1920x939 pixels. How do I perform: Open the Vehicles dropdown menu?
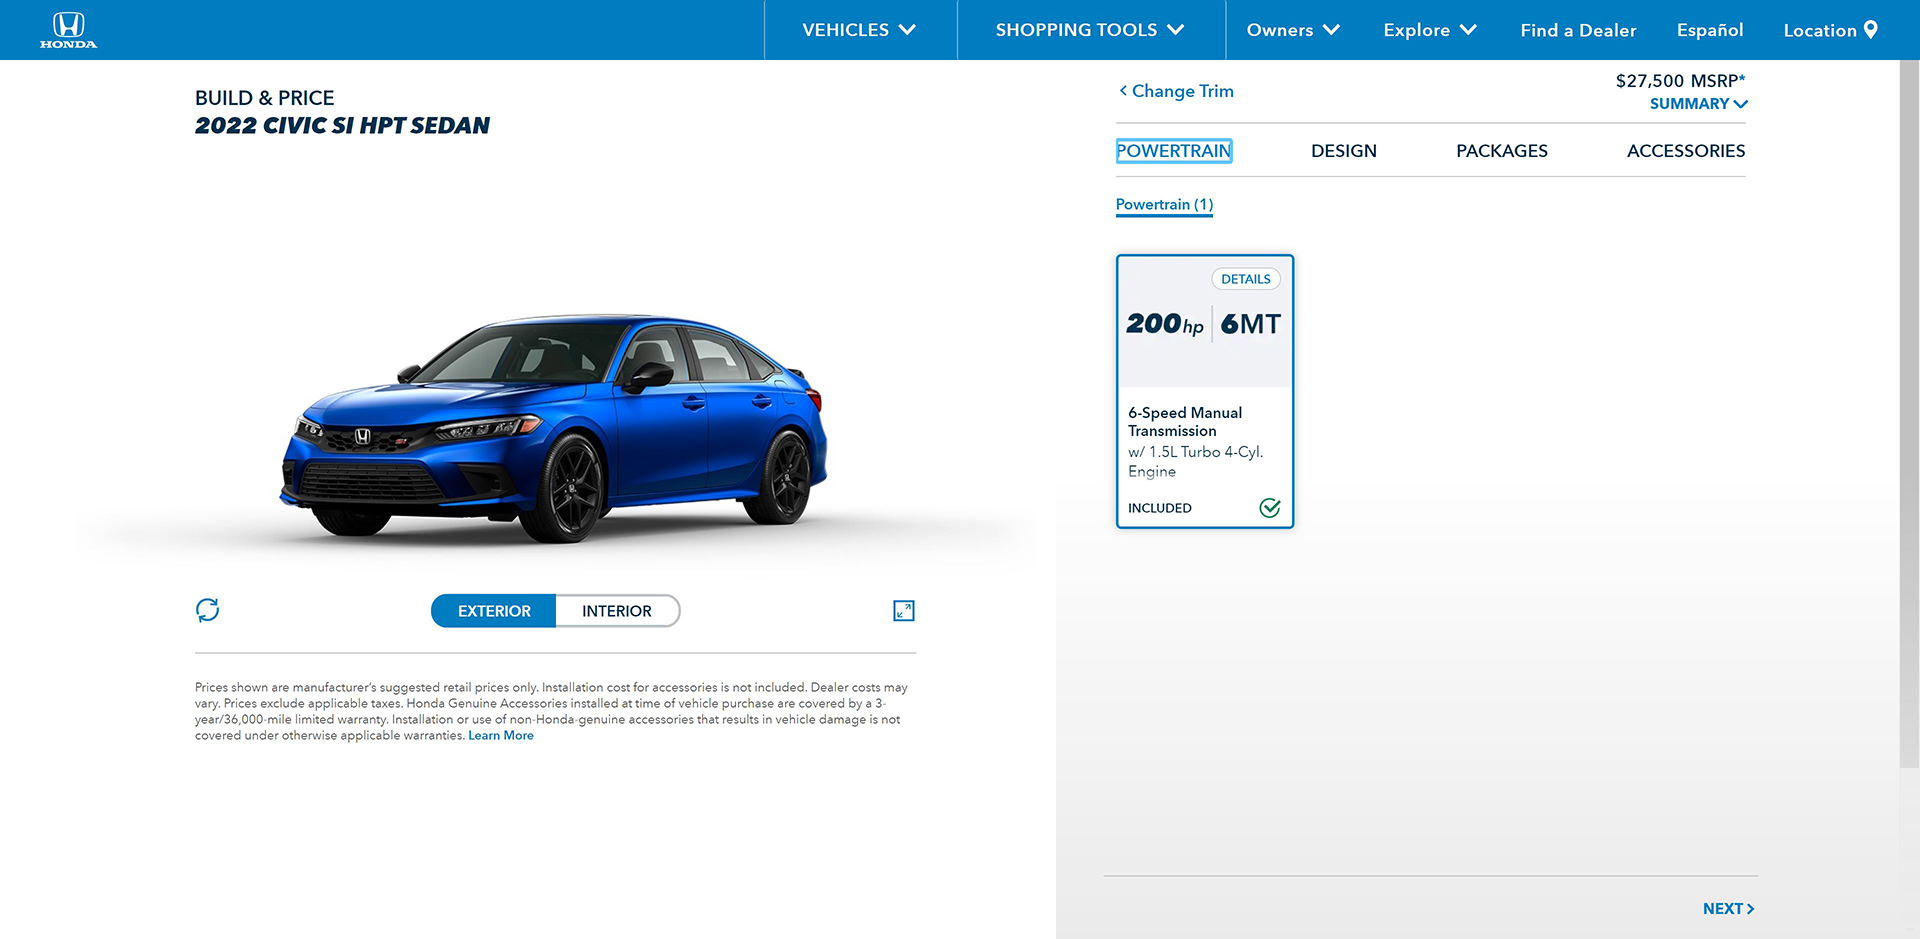(859, 30)
